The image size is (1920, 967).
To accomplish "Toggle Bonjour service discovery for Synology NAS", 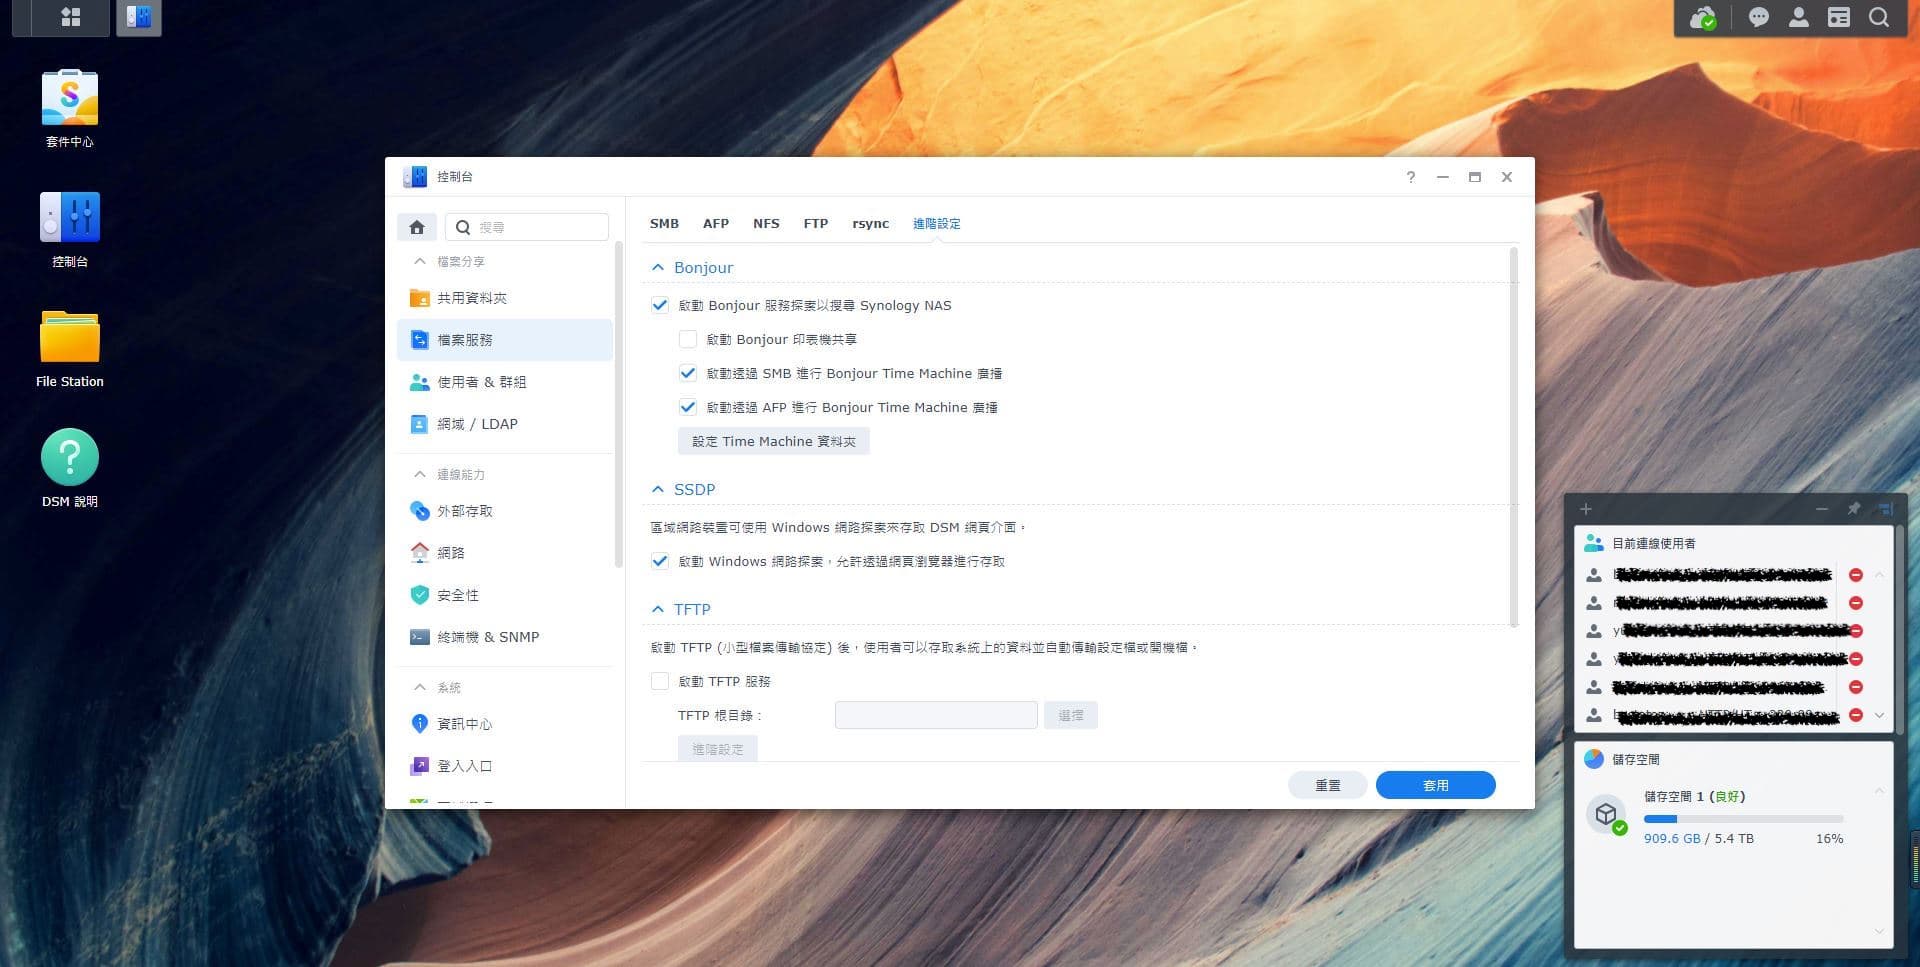I will [660, 306].
